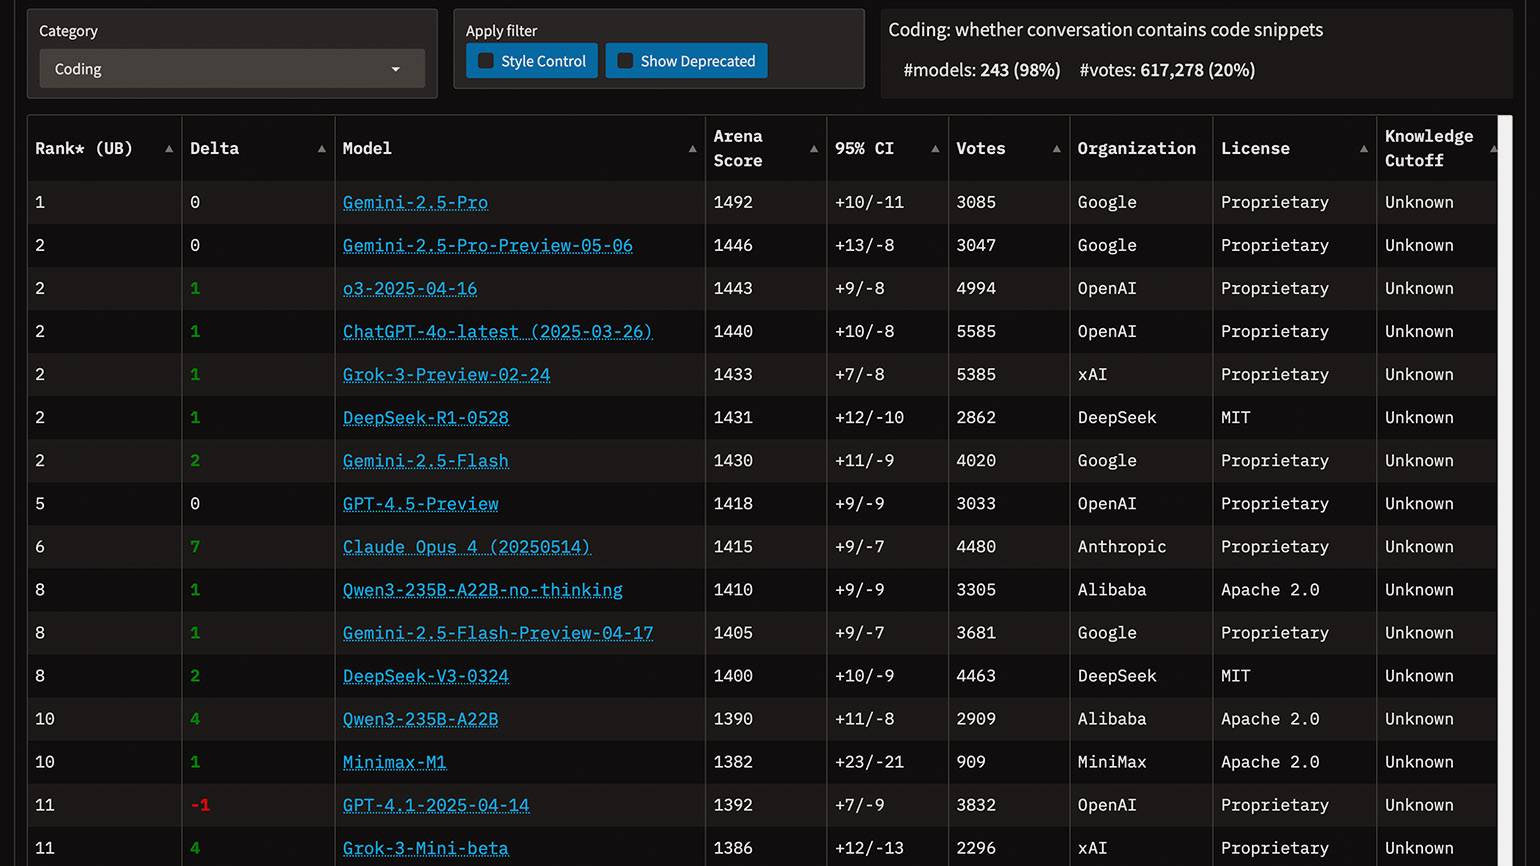Sort by Rank* (UB) column arrow
1540x866 pixels.
click(169, 149)
